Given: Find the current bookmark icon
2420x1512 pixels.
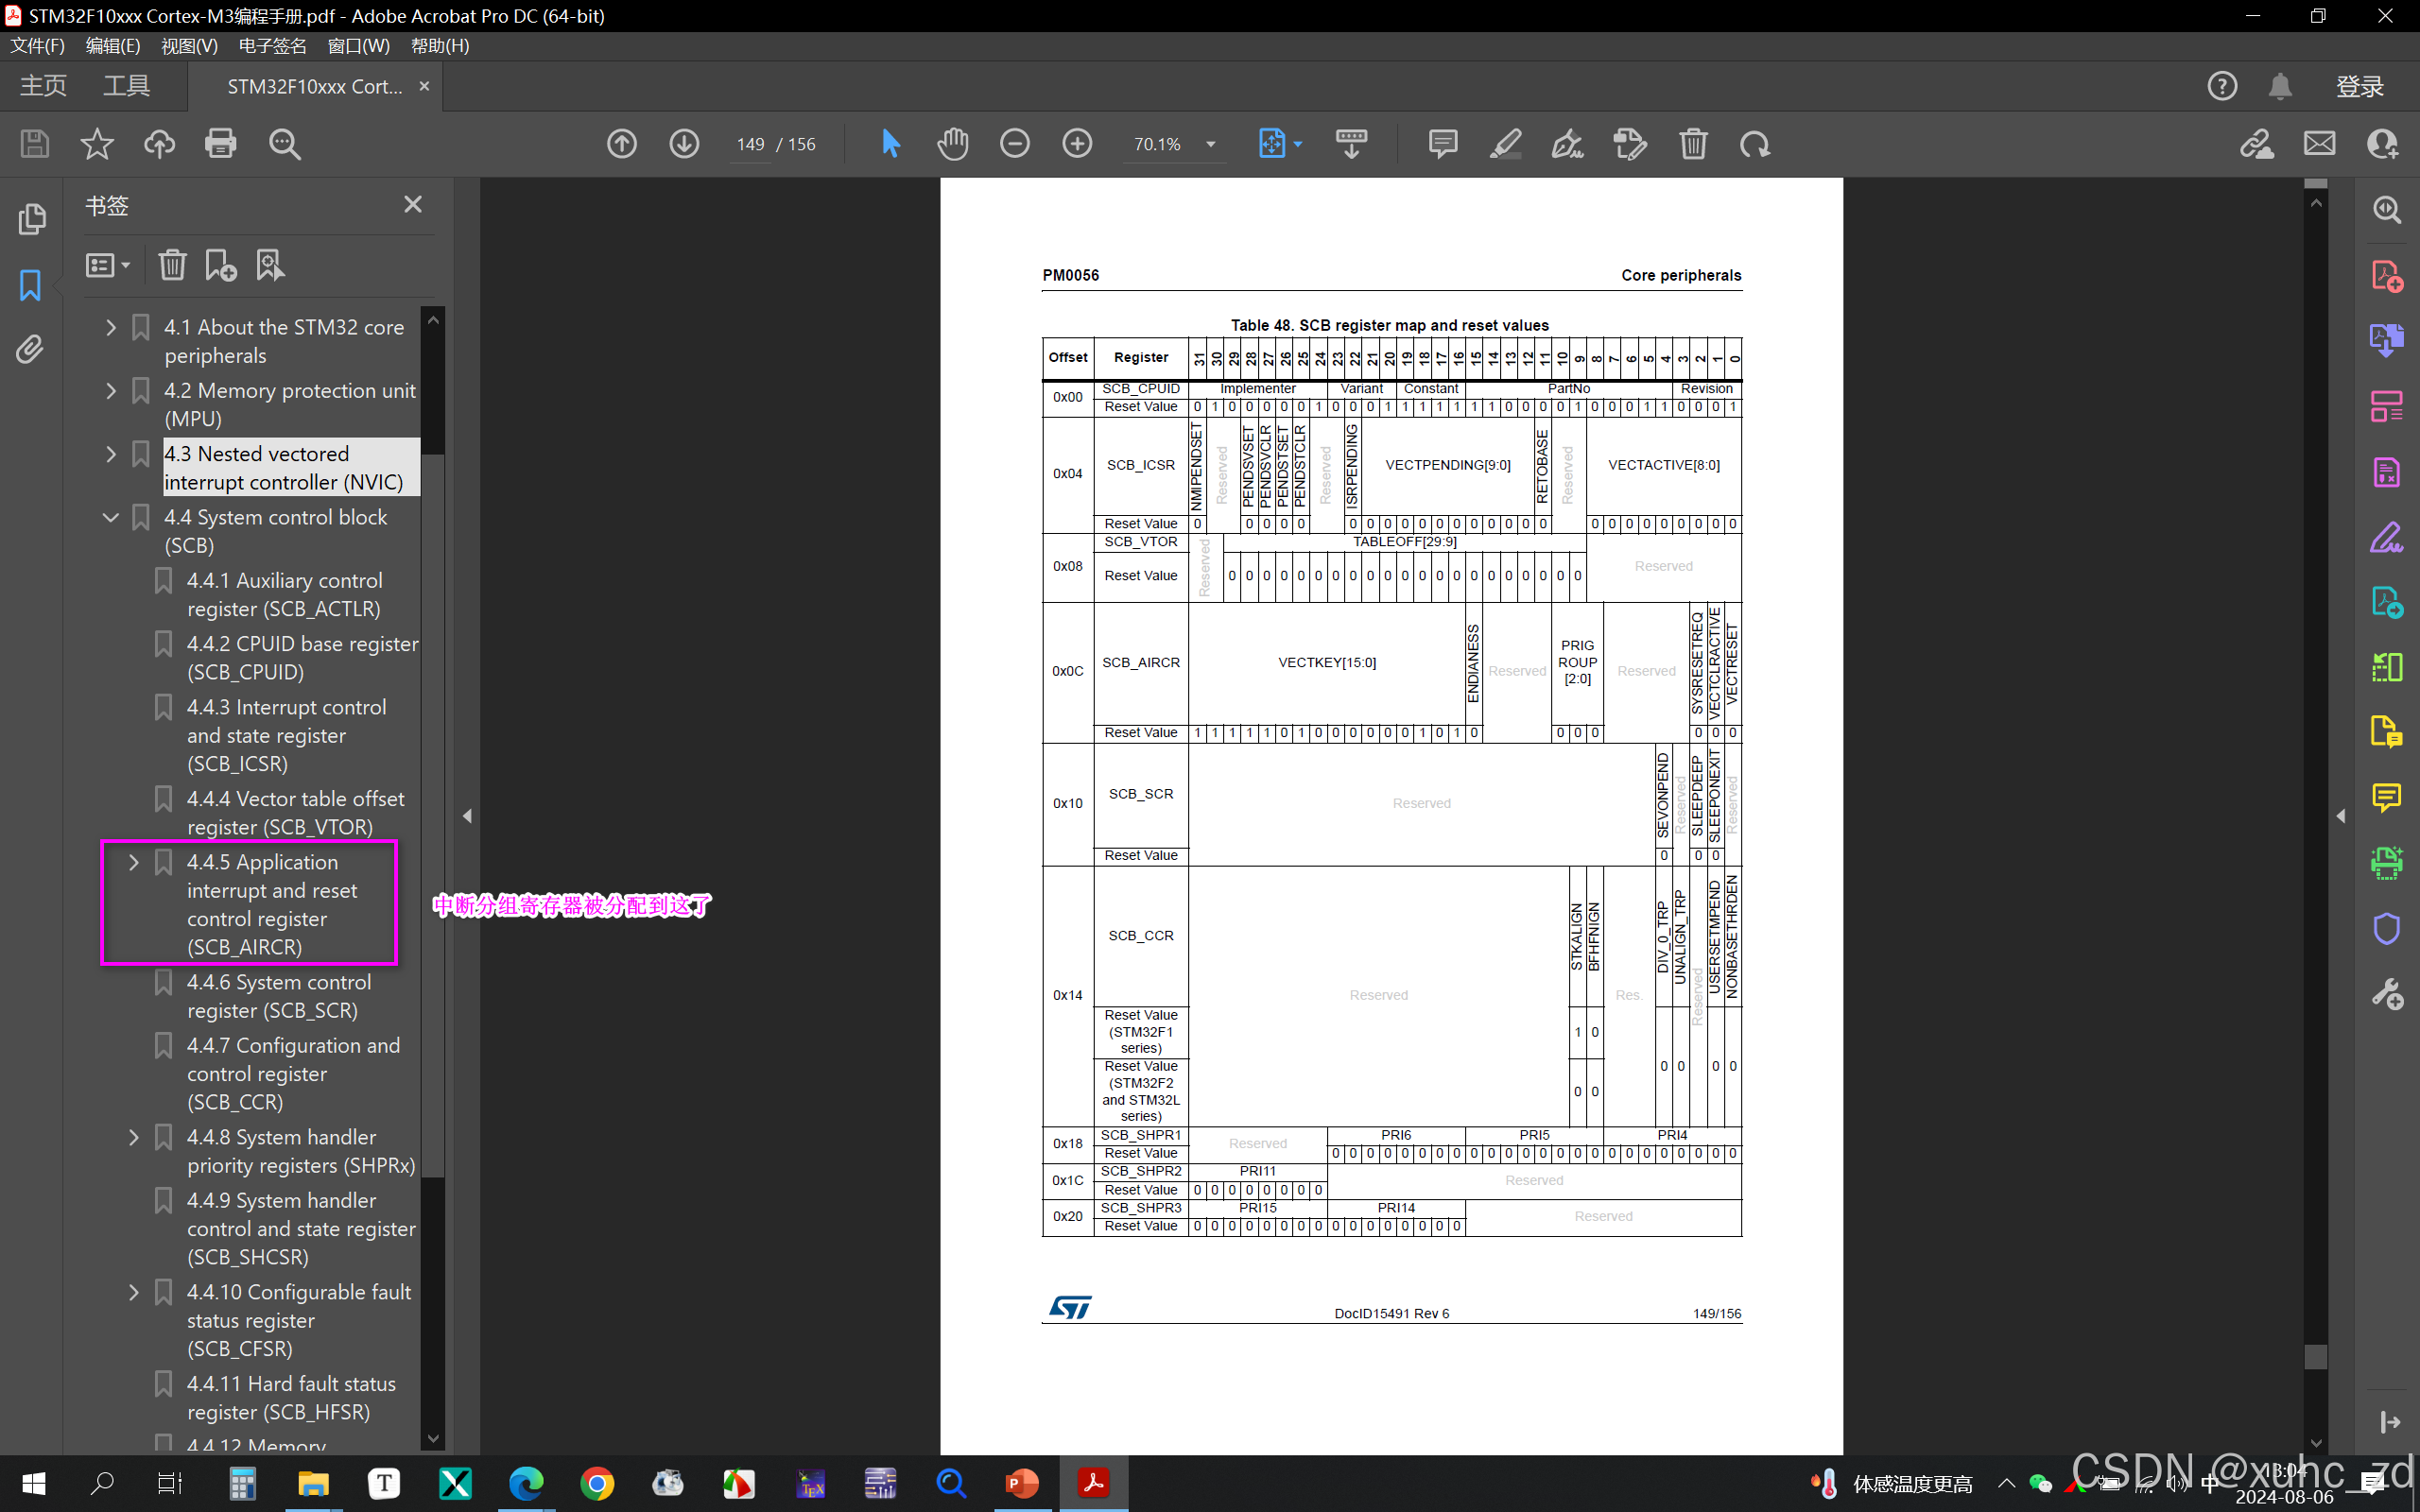Looking at the screenshot, I should pyautogui.click(x=270, y=265).
